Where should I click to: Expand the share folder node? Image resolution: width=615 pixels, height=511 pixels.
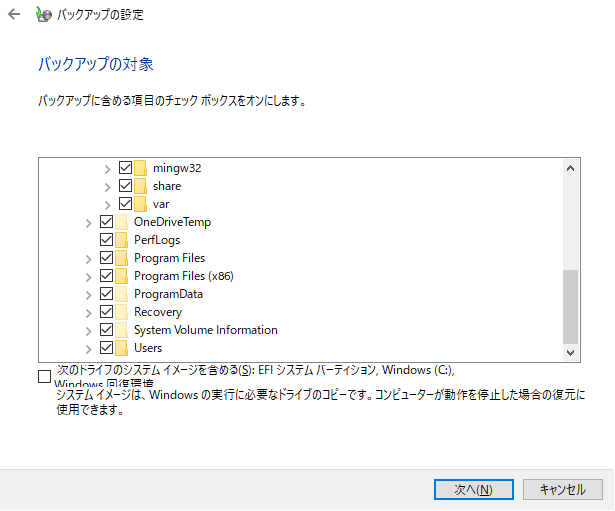[x=107, y=187]
